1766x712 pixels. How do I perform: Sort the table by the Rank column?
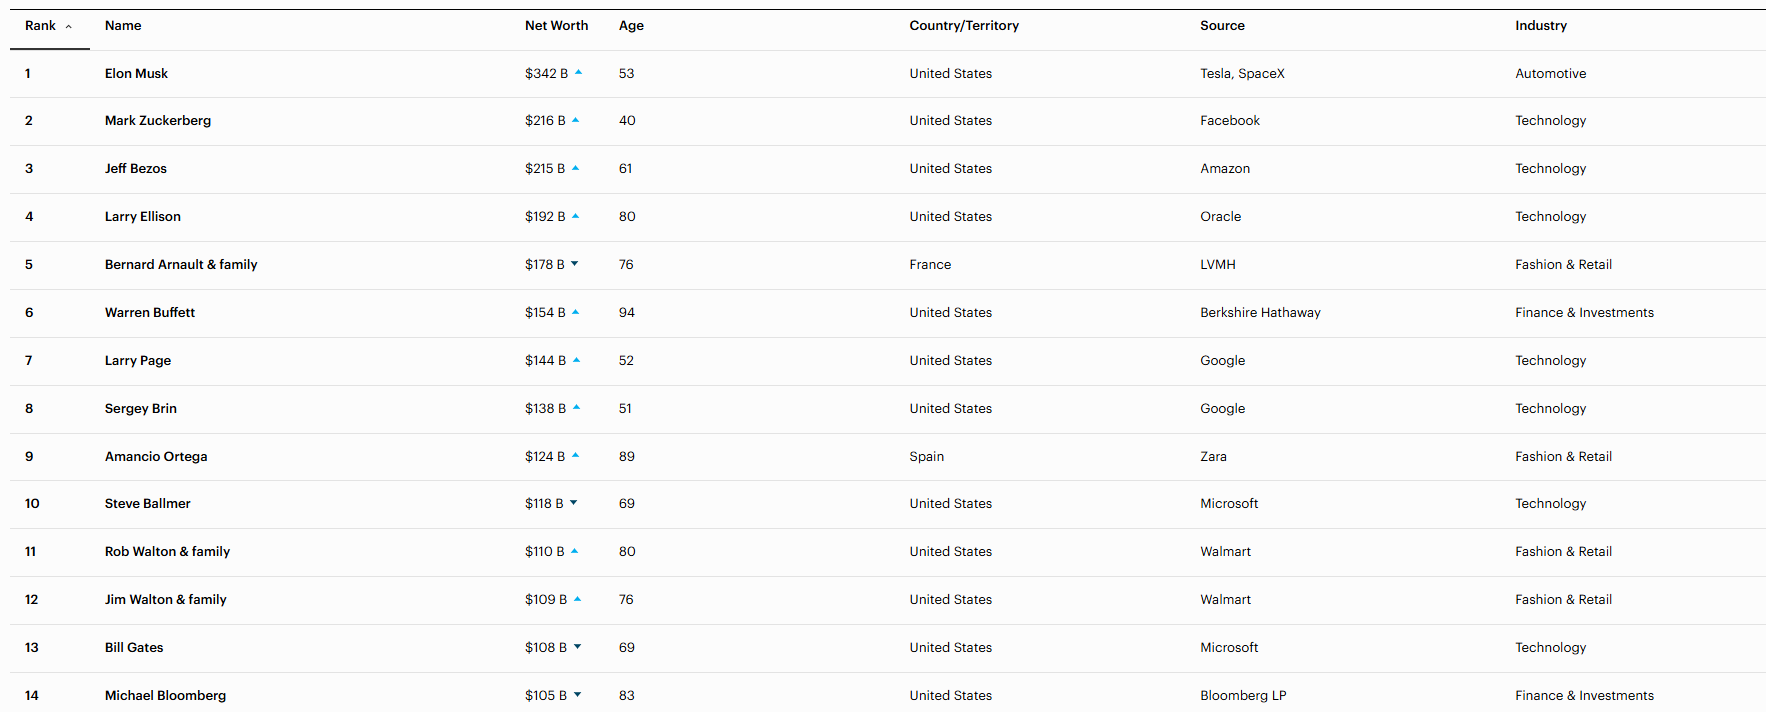coord(40,26)
